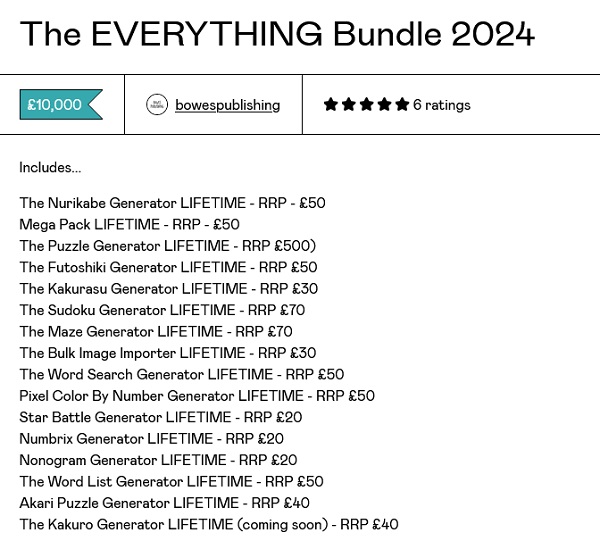This screenshot has height=541, width=600.
Task: Select the Nonogram Generator LIFETIME line
Action: point(158,460)
